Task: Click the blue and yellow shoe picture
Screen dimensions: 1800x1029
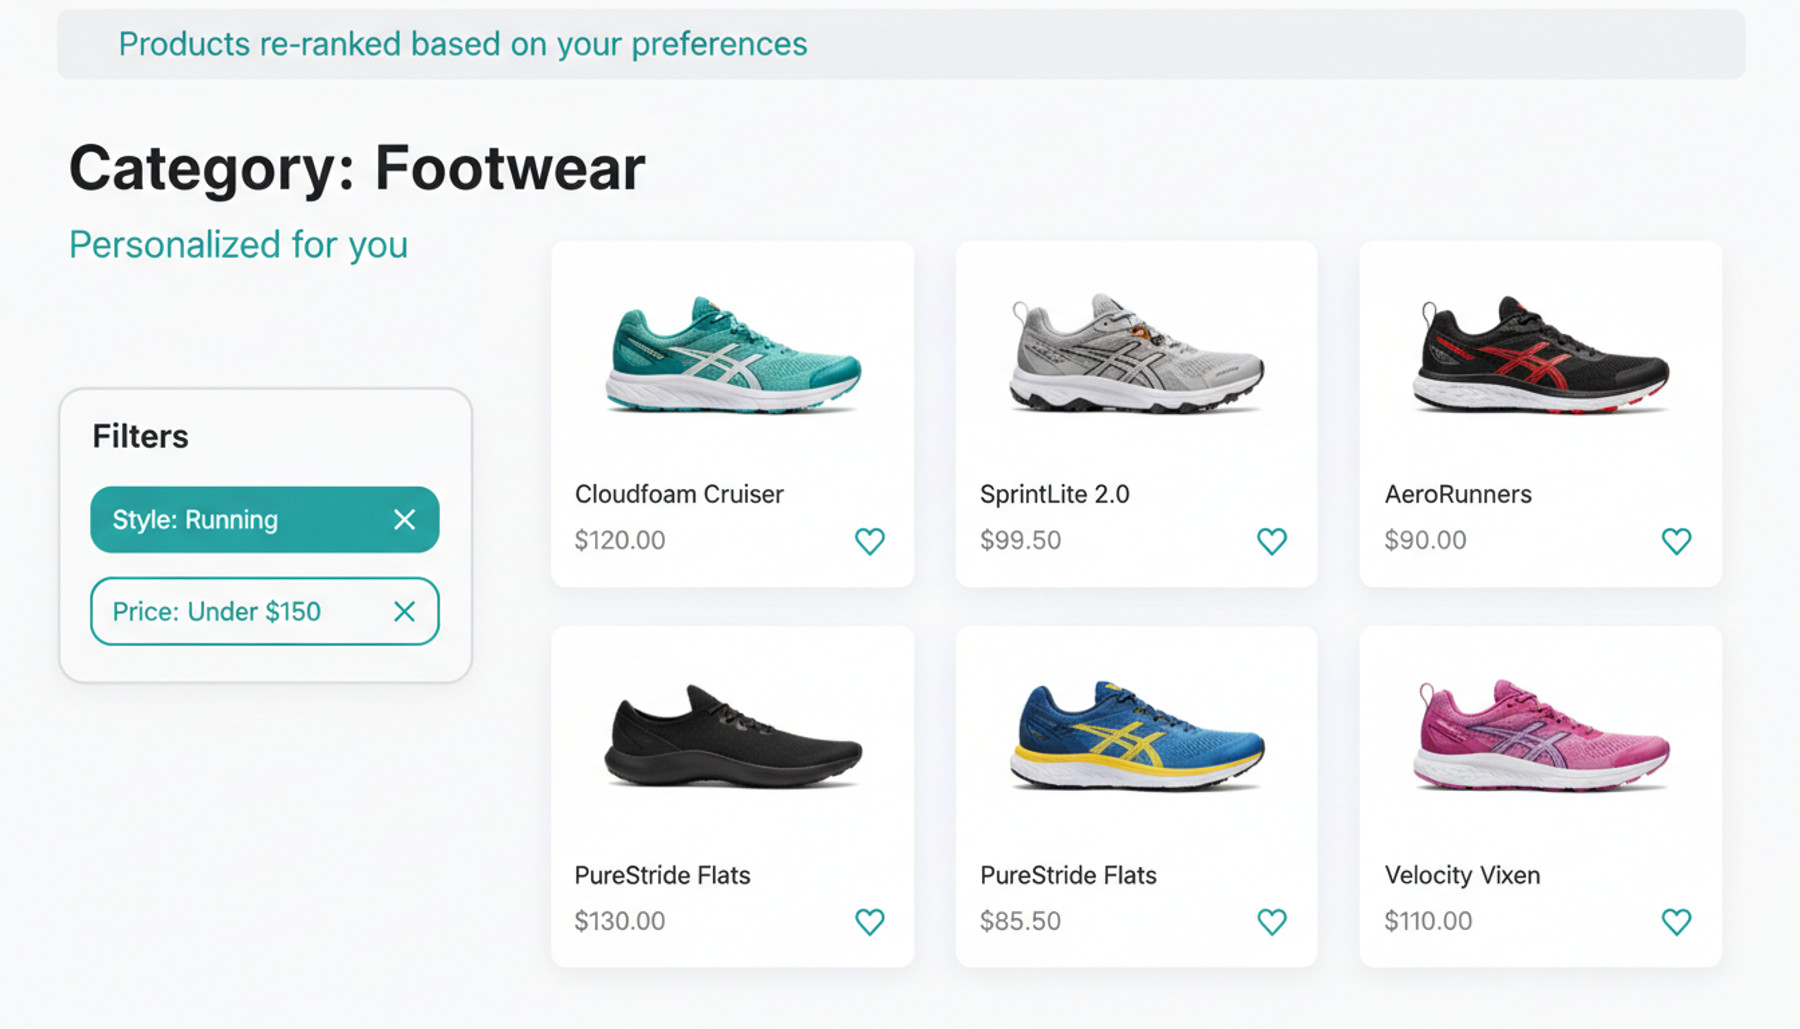Action: pos(1136,736)
